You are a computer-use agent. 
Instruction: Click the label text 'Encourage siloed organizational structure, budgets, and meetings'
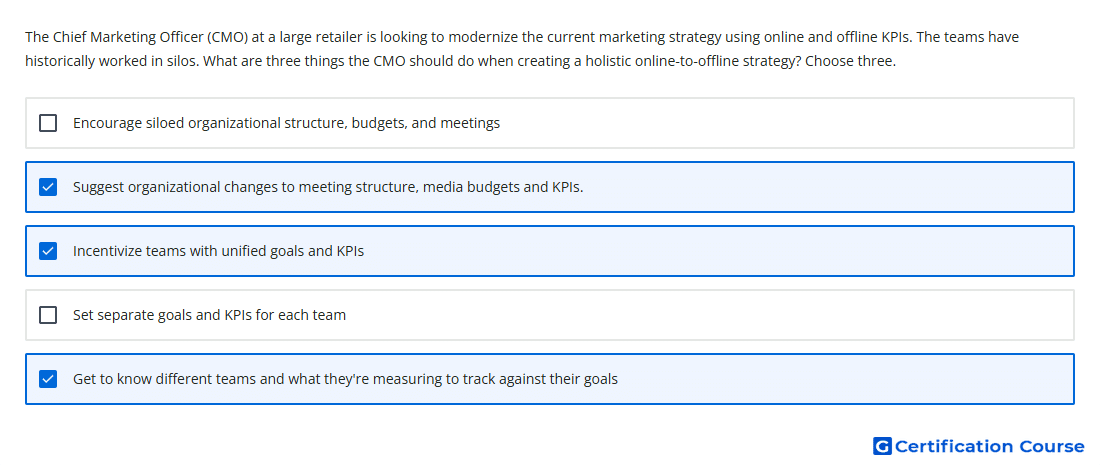coord(286,123)
